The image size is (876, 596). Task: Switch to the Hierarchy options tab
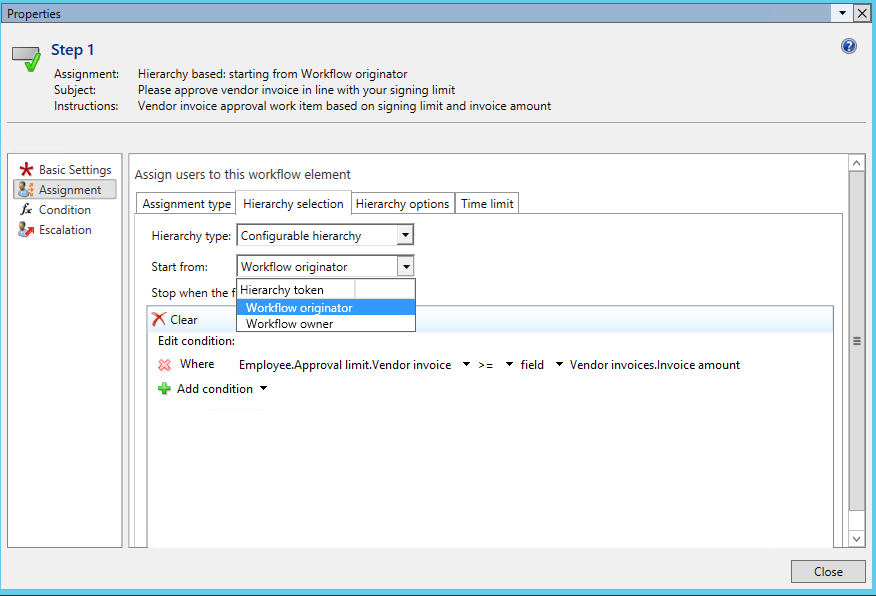tap(402, 204)
